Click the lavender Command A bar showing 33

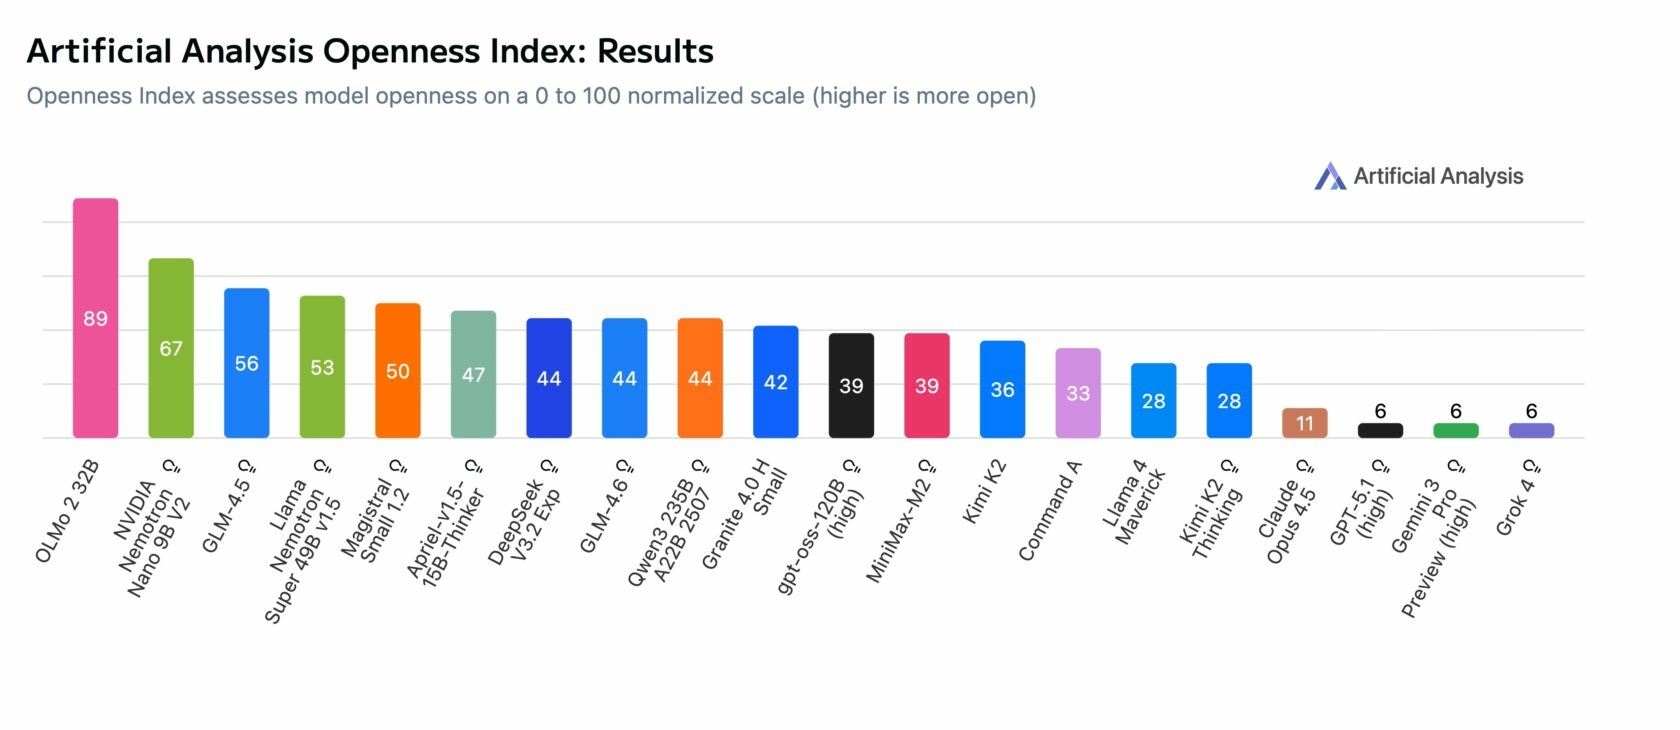(1078, 393)
